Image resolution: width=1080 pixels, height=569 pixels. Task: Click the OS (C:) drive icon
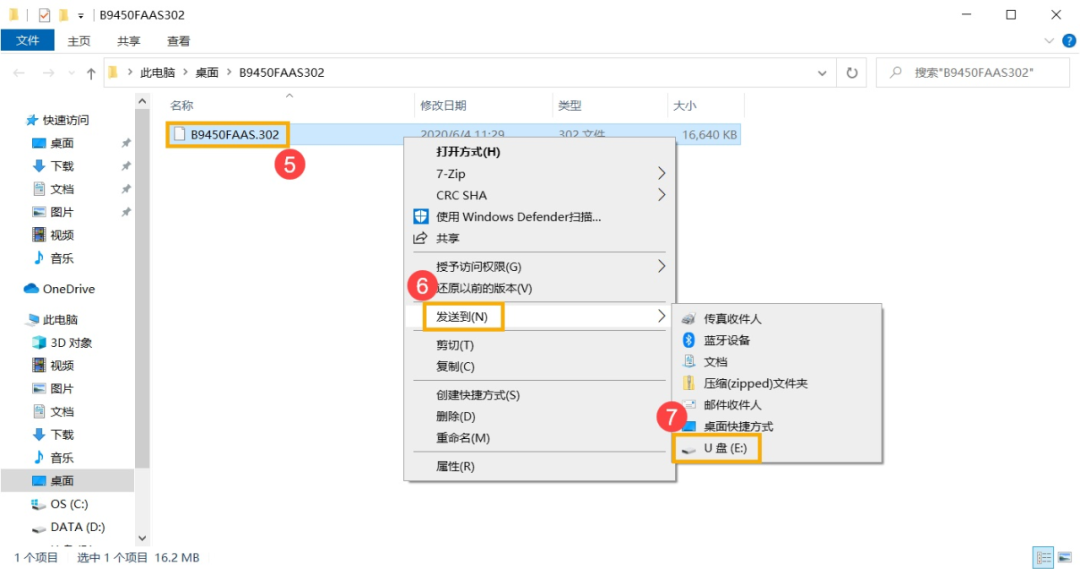tap(39, 504)
